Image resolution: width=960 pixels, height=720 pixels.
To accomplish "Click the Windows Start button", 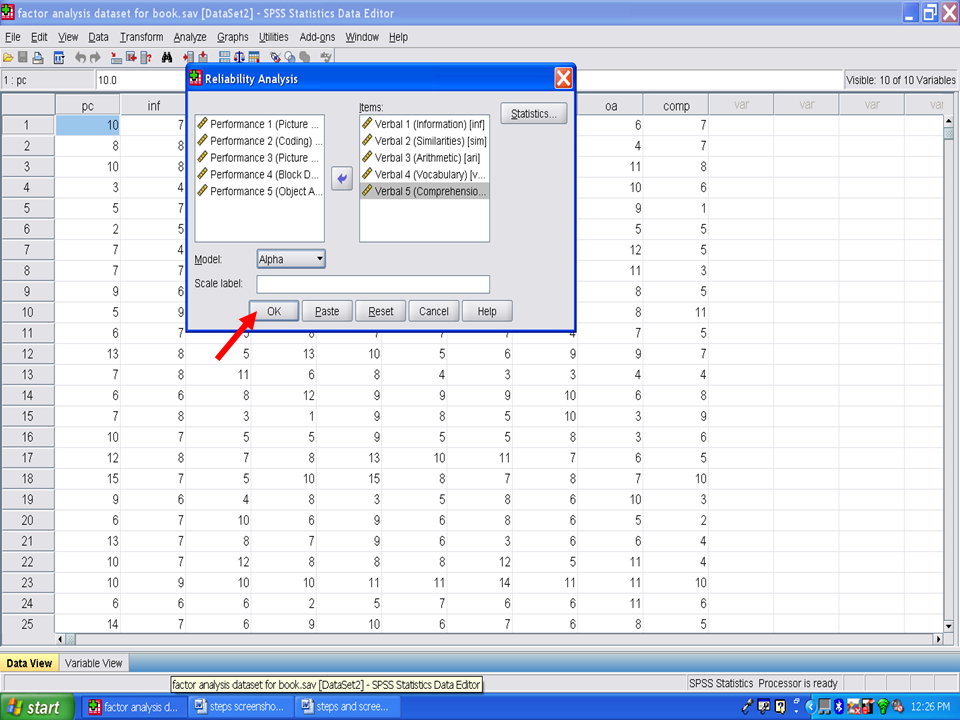I will pos(35,707).
